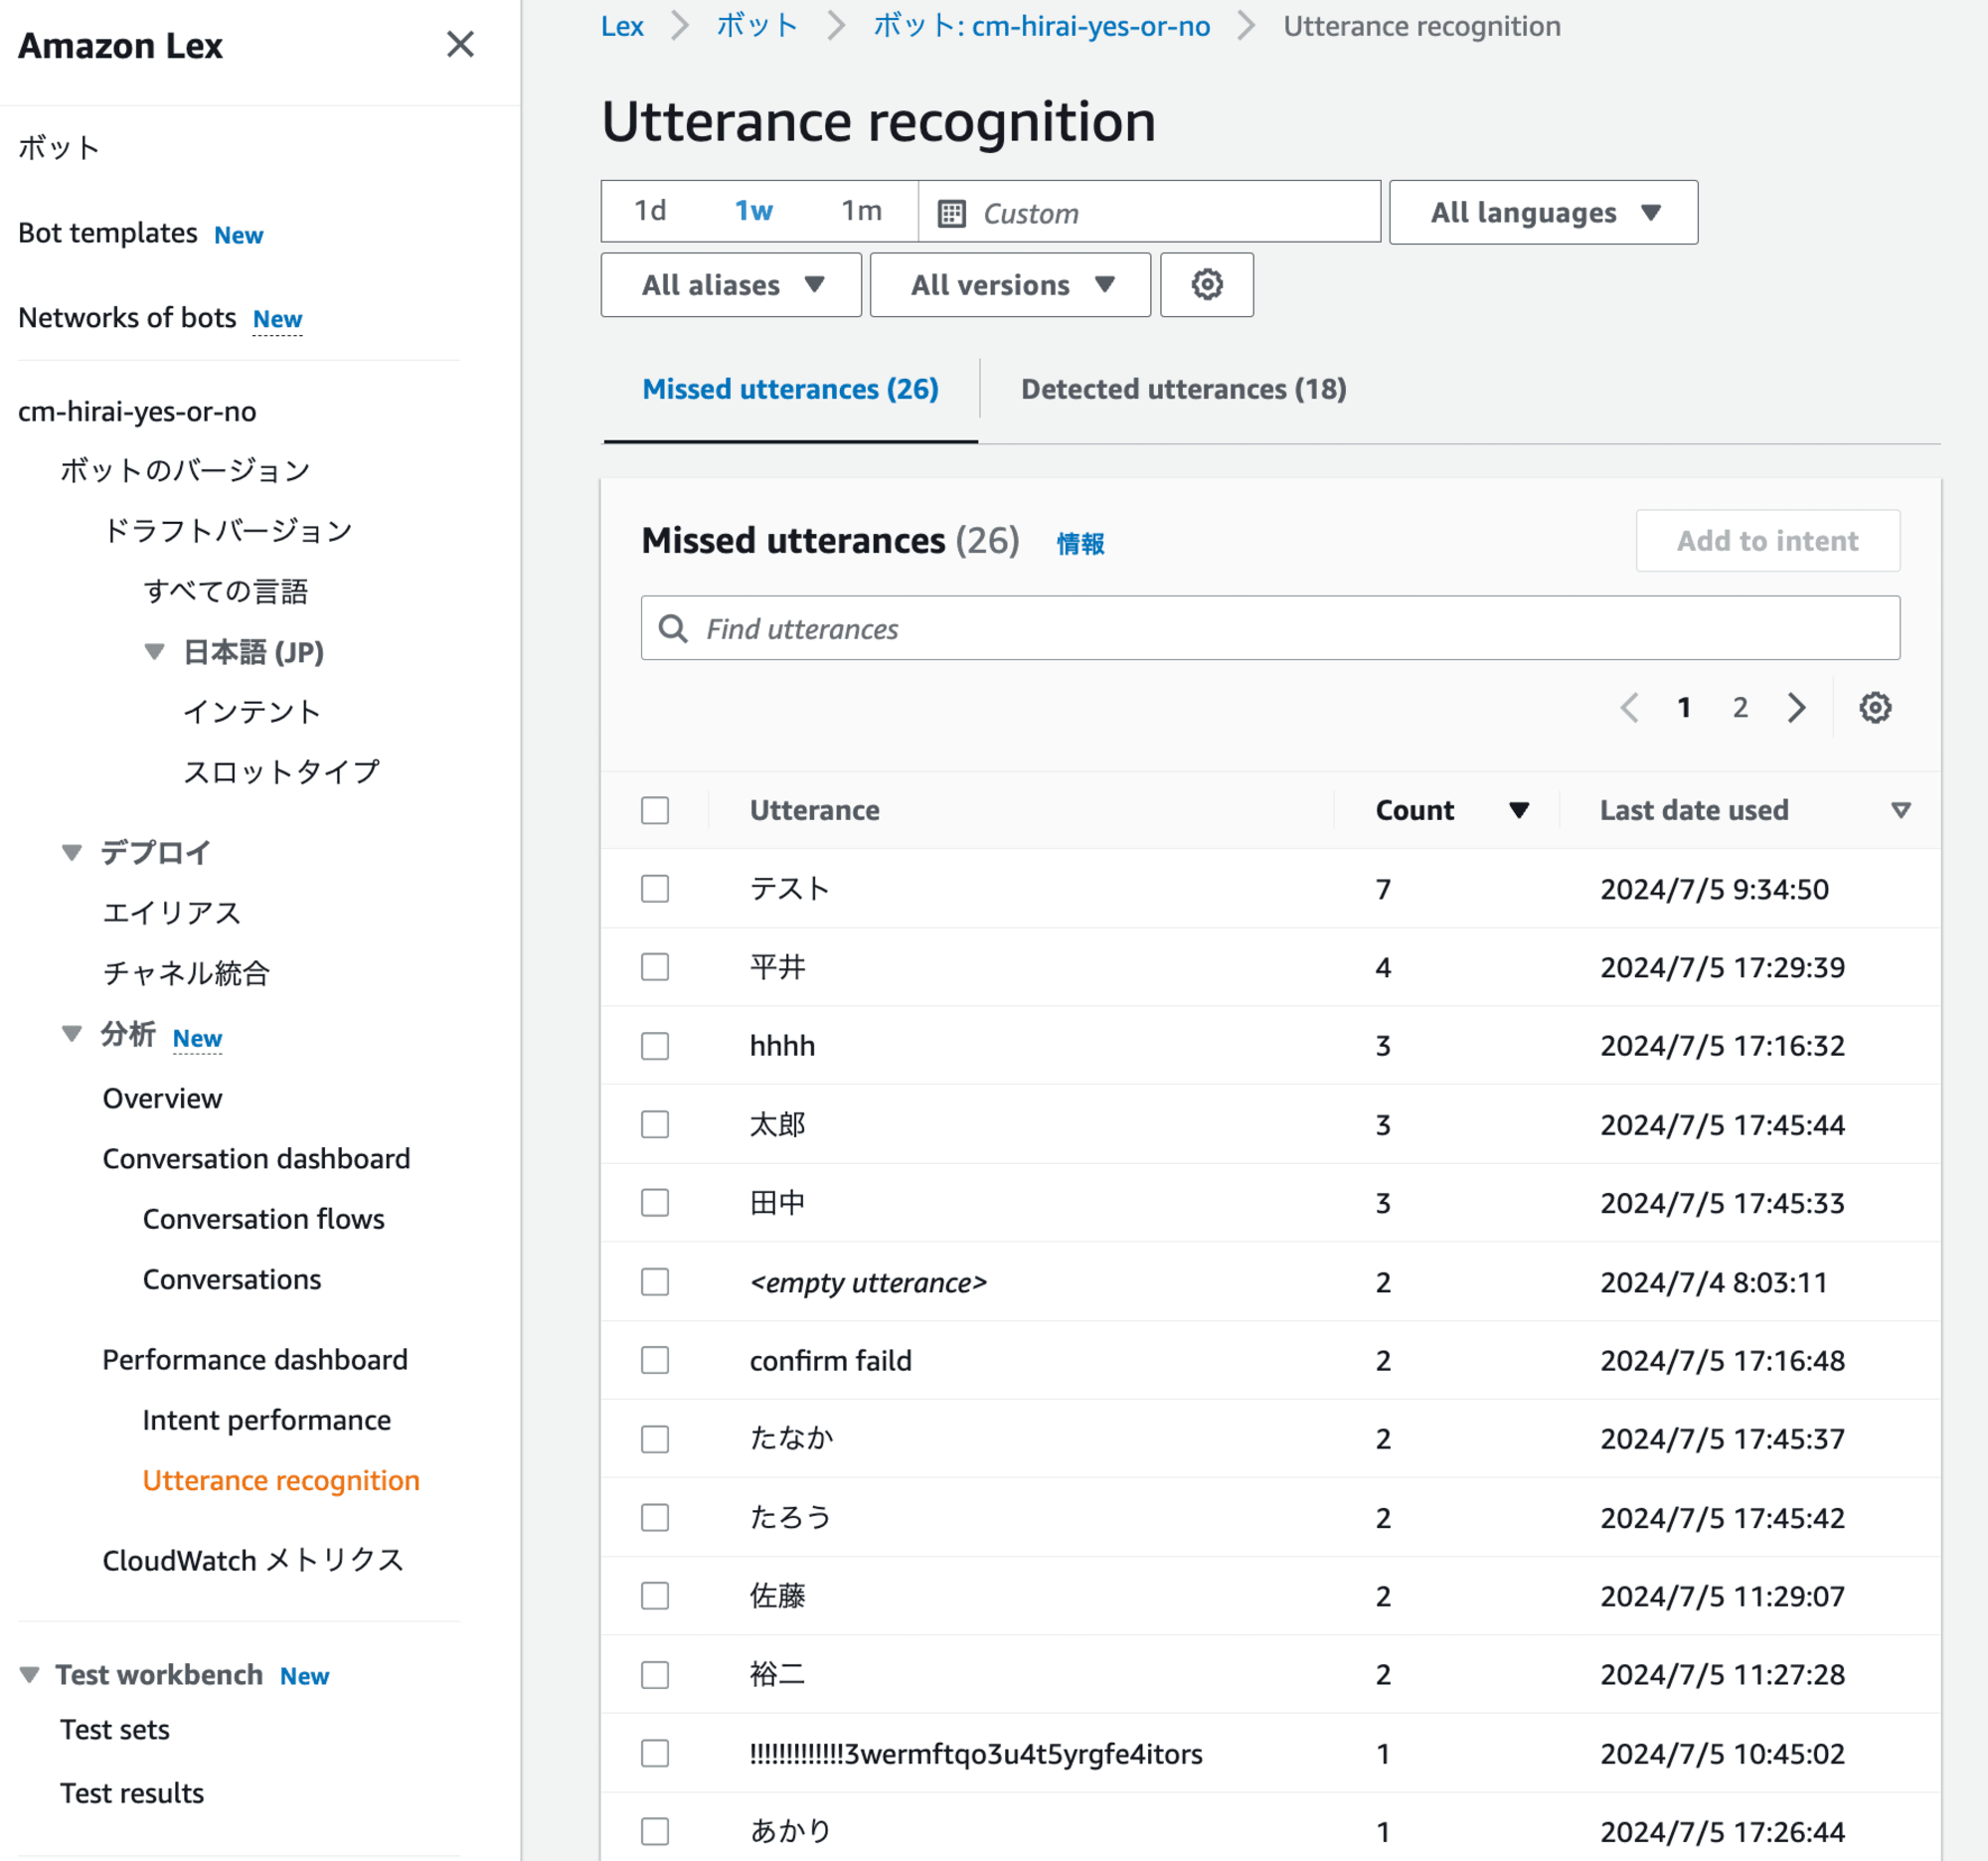Open Test sets in sidebar
The height and width of the screenshot is (1861, 1988).
[114, 1730]
